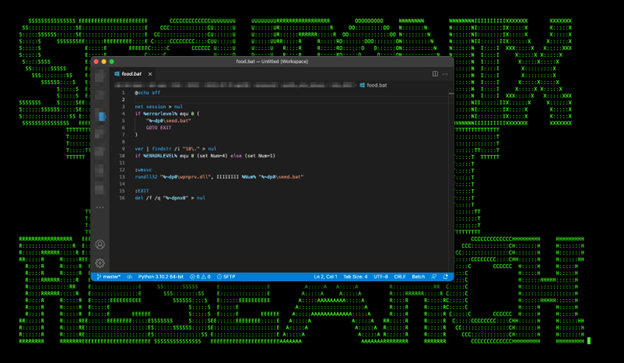Click the 'del /f /q' line

(x=170, y=198)
